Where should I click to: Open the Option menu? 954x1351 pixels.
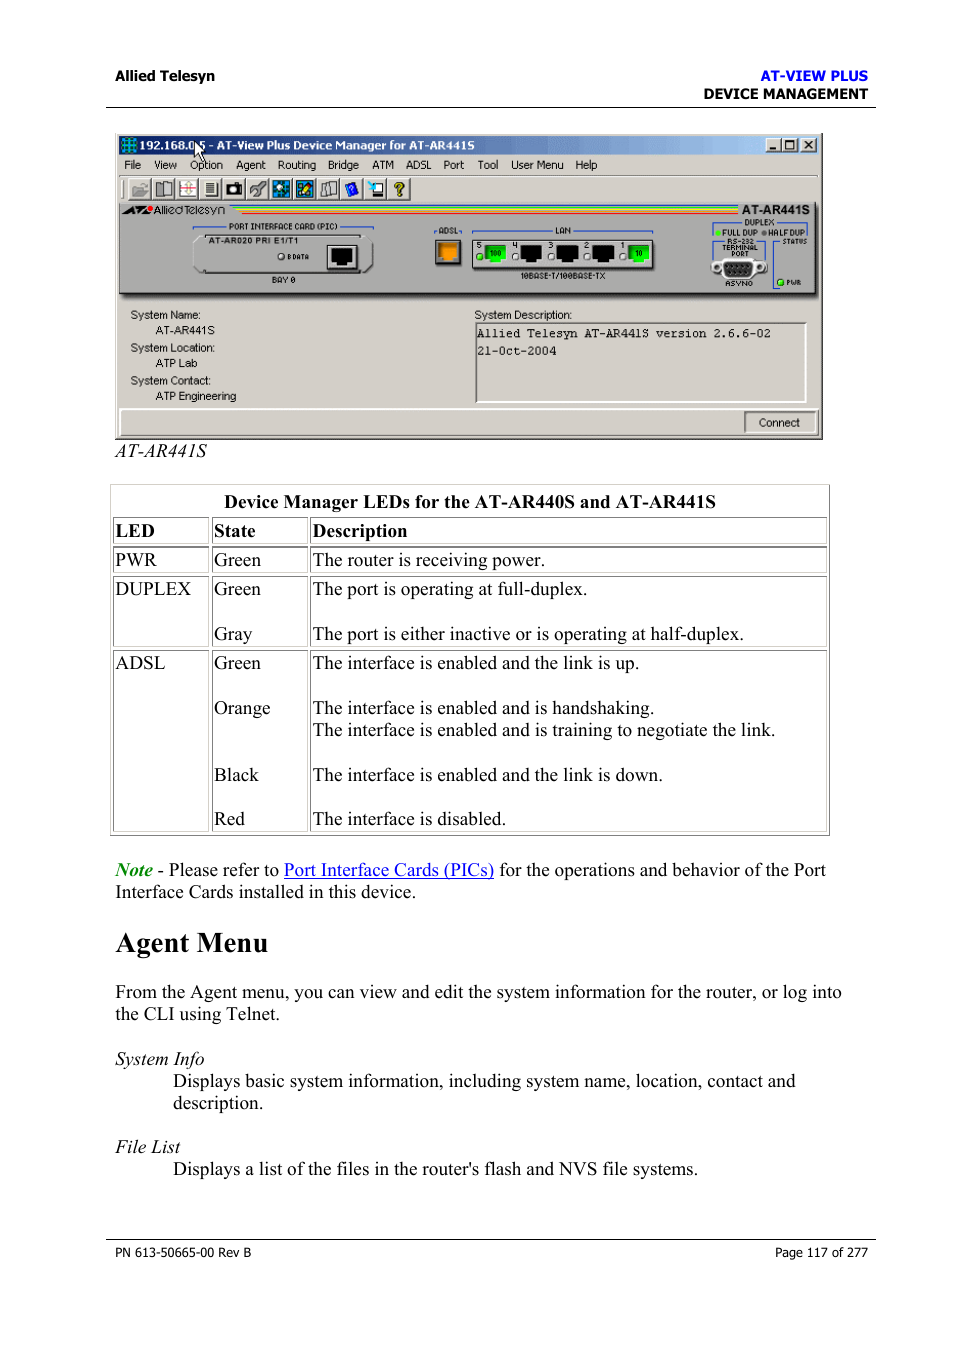(206, 165)
